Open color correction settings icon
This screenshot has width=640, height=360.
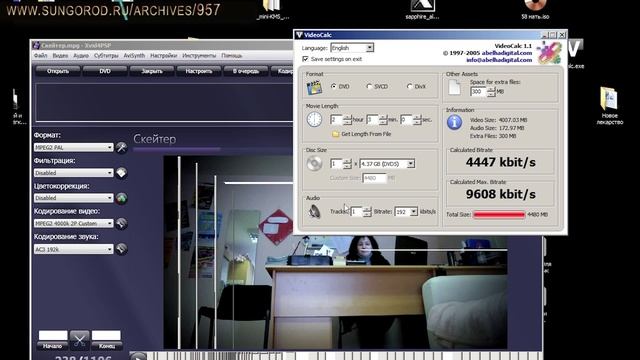click(121, 198)
